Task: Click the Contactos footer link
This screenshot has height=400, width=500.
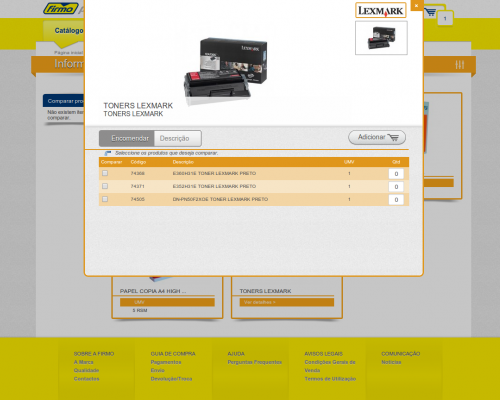Action: pyautogui.click(x=86, y=379)
